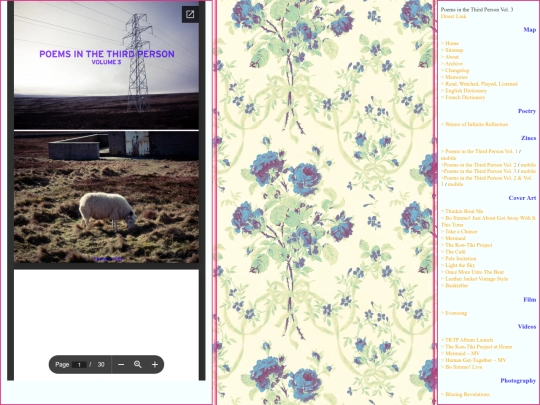This screenshot has height=405, width=540.
Task: Open mobile version of Vol. 1 zine
Action: click(x=448, y=158)
